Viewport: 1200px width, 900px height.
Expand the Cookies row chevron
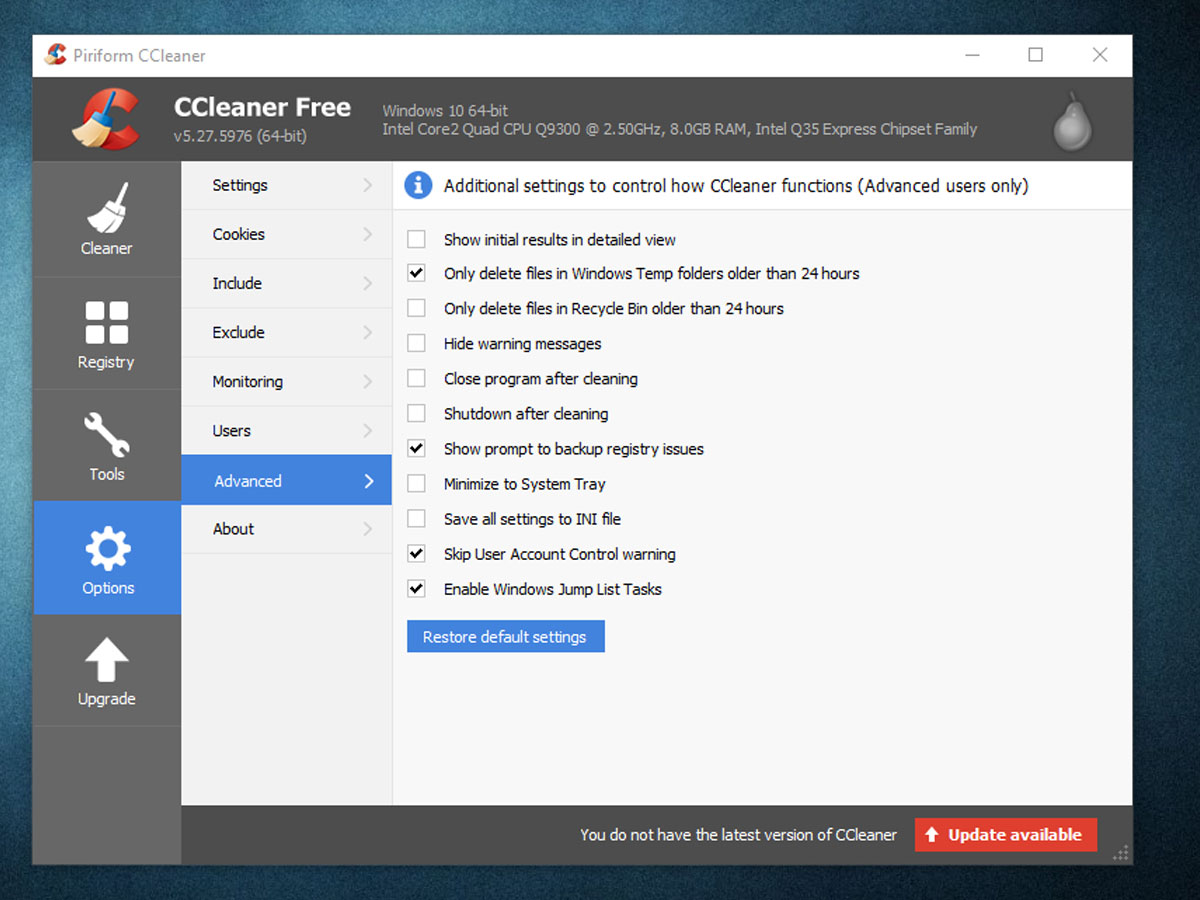tap(368, 234)
